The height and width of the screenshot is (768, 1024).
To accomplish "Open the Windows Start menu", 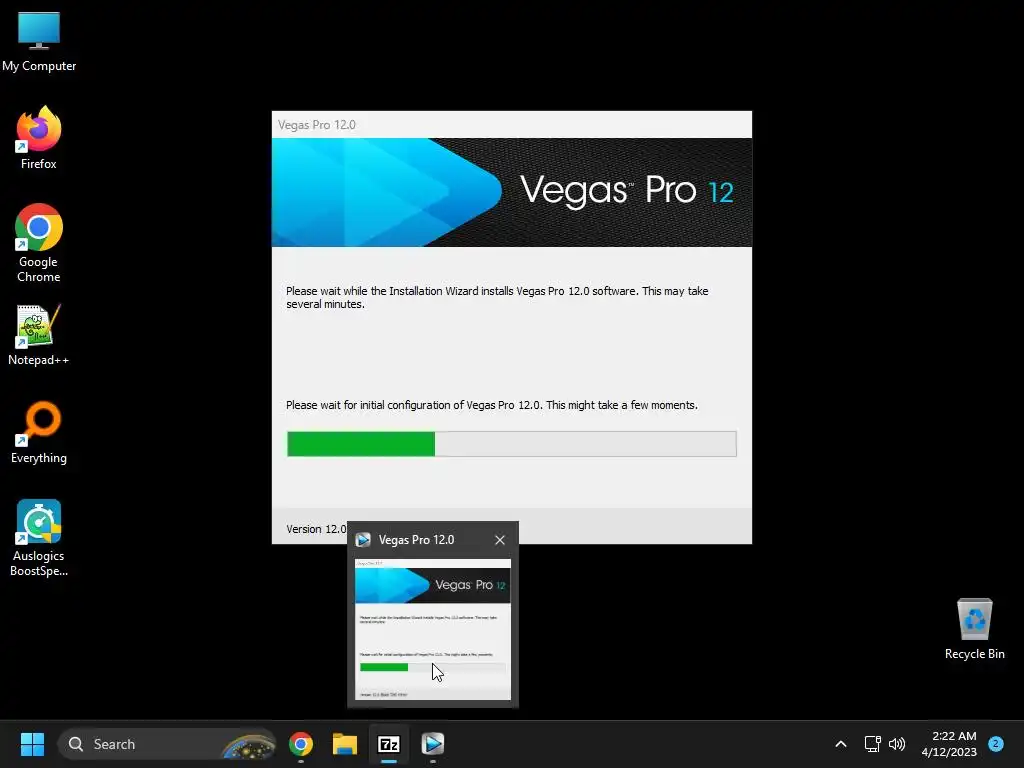I will click(32, 744).
